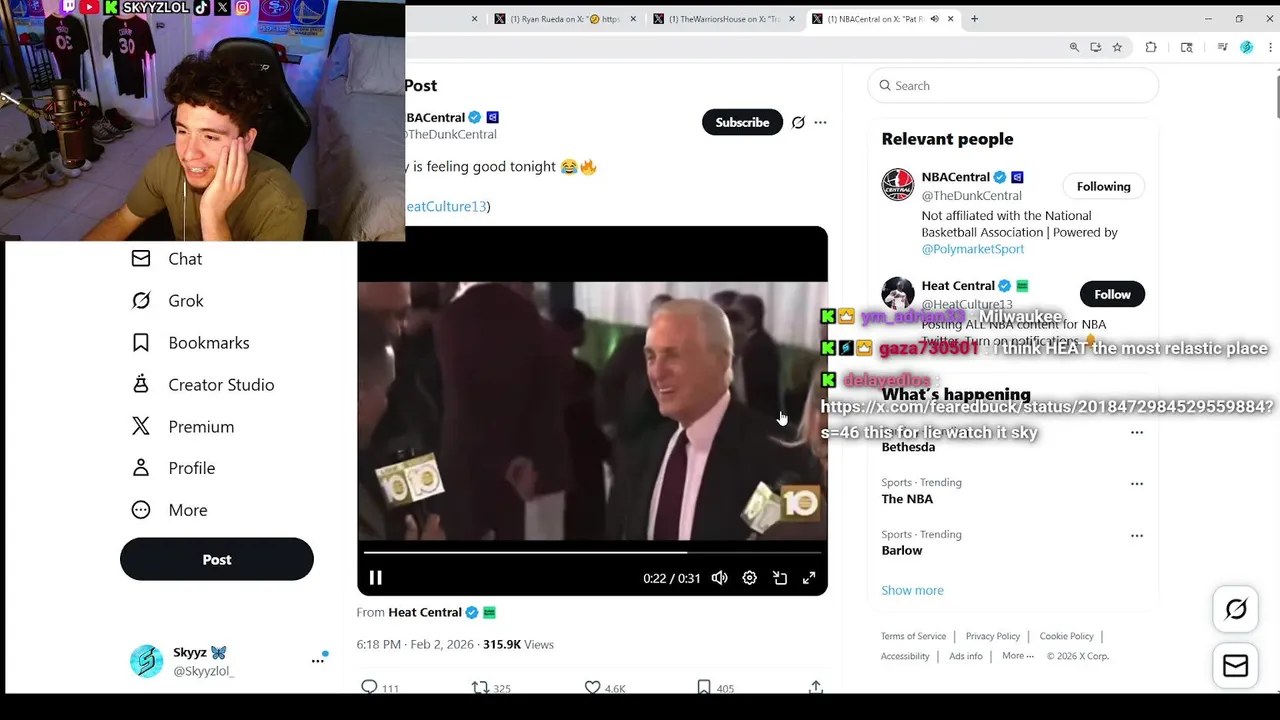Open more options for Barlow trend
The image size is (1280, 720).
(x=1136, y=536)
